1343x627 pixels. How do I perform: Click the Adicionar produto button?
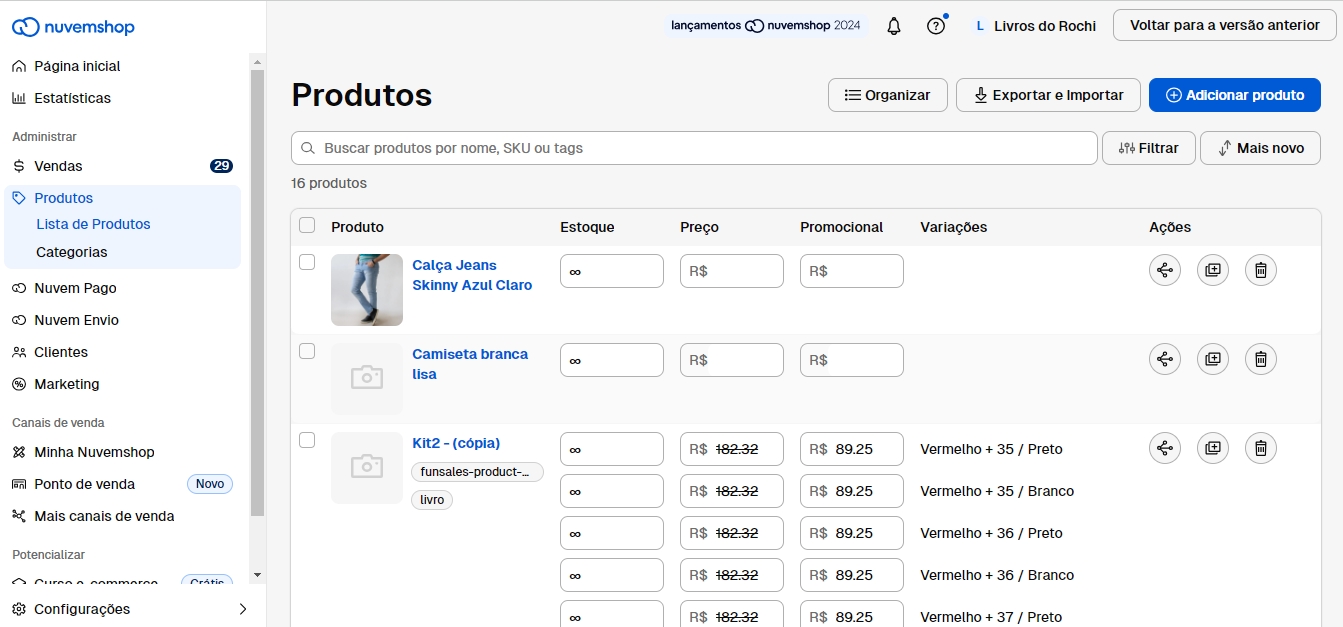point(1235,95)
